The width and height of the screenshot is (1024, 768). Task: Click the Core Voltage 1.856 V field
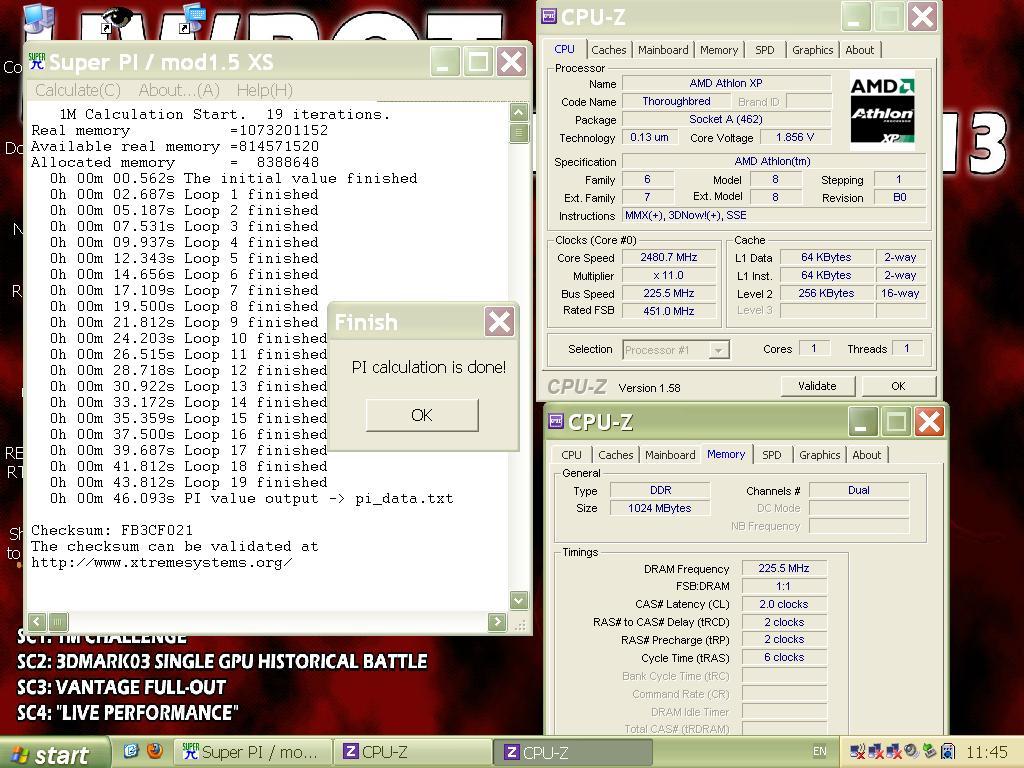(x=795, y=137)
